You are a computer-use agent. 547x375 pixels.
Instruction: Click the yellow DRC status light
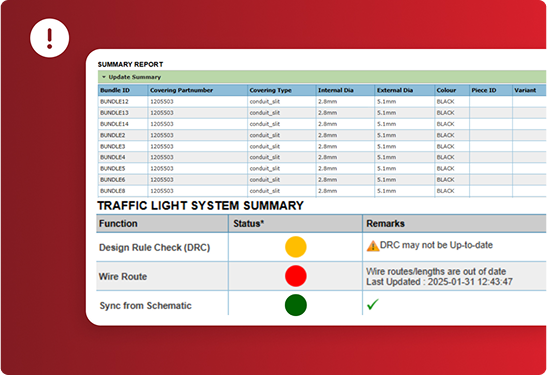(295, 247)
